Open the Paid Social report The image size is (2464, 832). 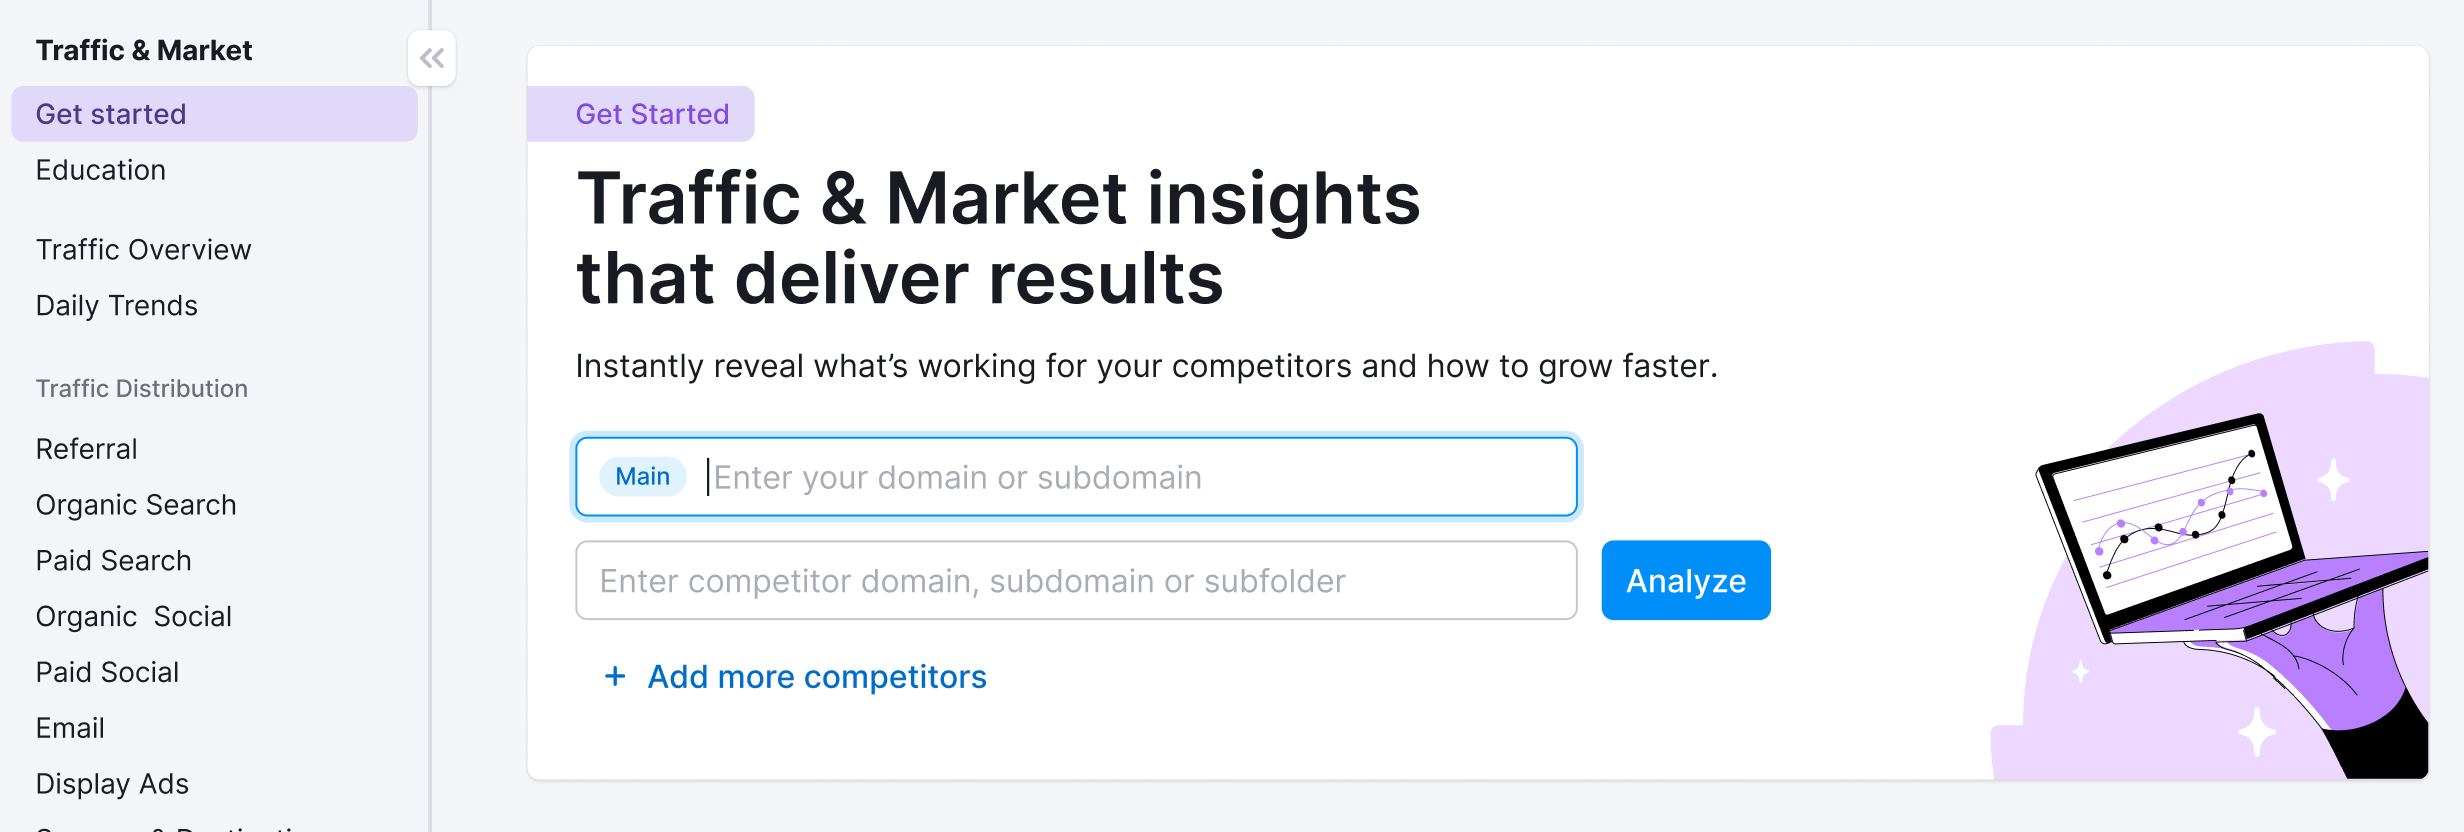(x=107, y=671)
